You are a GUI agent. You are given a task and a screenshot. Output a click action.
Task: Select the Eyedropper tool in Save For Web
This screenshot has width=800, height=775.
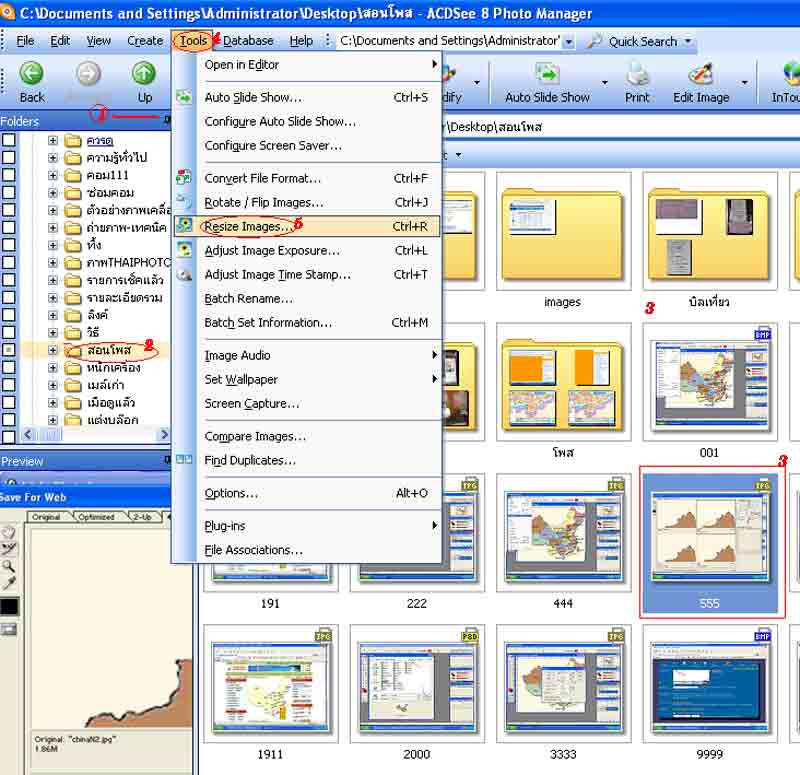pyautogui.click(x=9, y=583)
